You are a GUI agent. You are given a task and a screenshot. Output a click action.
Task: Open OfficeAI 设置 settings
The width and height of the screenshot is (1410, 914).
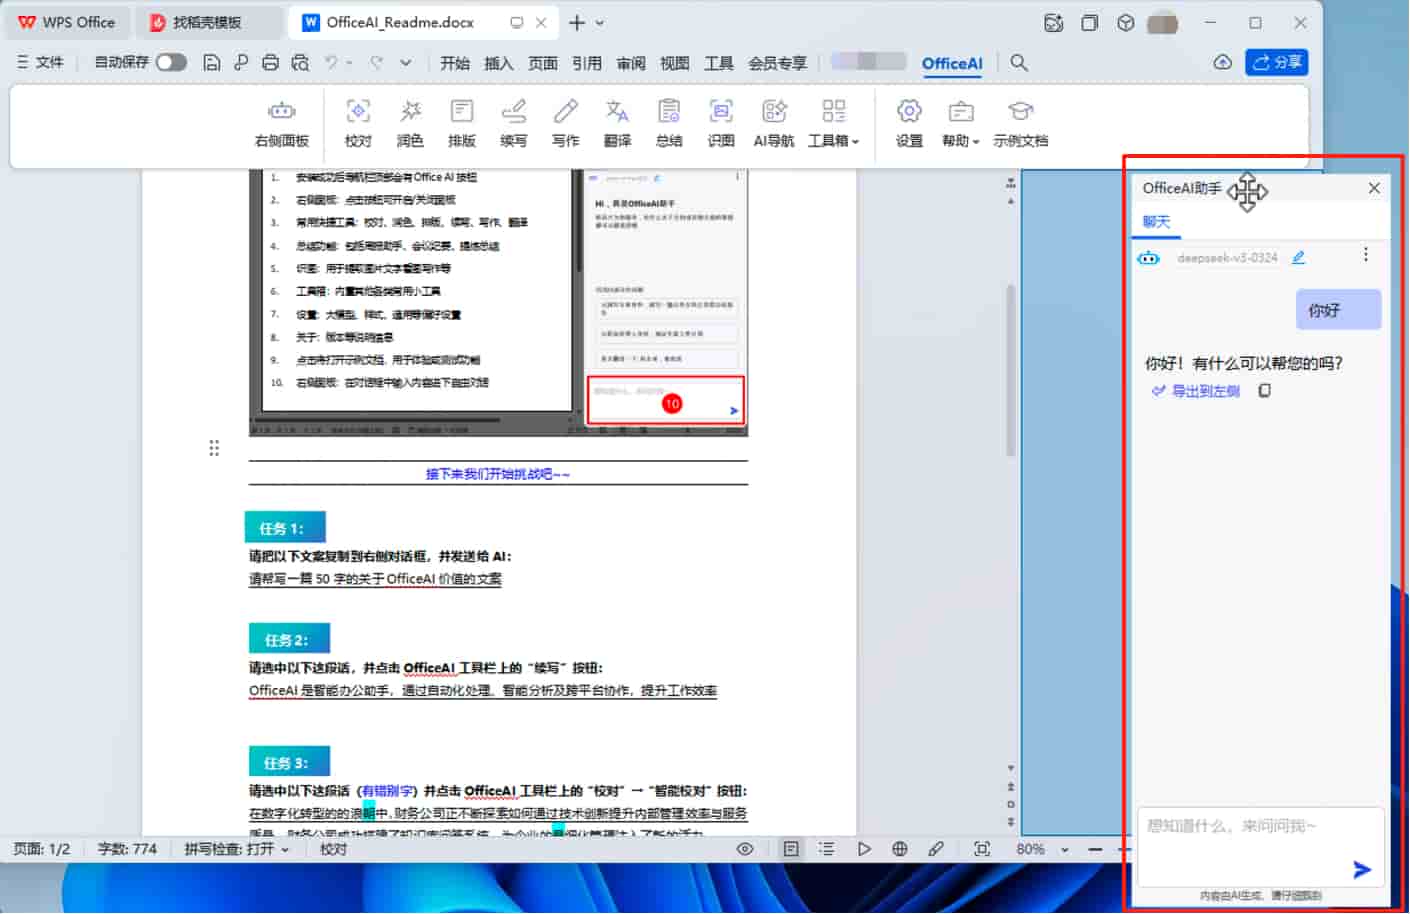[908, 122]
